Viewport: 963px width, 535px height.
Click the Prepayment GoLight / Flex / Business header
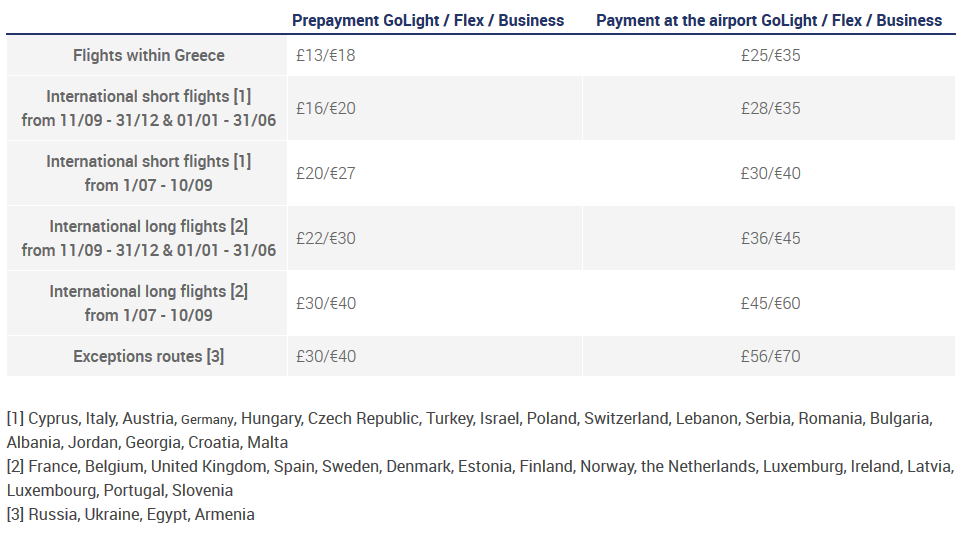428,20
